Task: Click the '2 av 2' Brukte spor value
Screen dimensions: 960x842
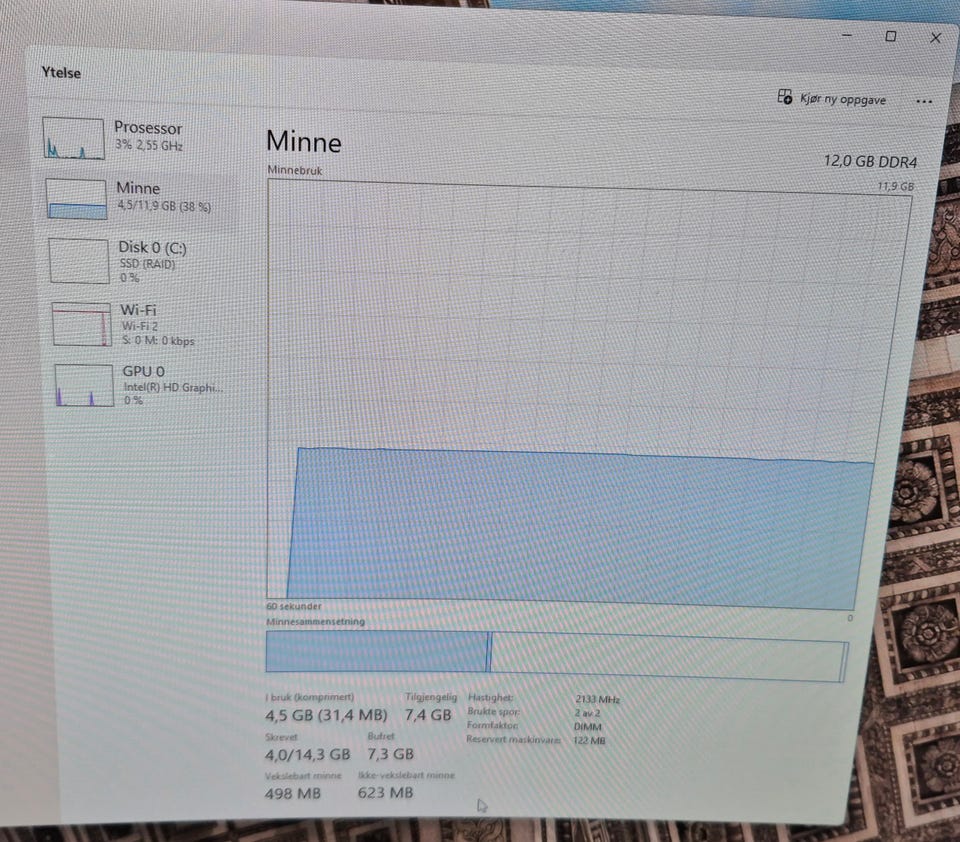Action: coord(587,713)
